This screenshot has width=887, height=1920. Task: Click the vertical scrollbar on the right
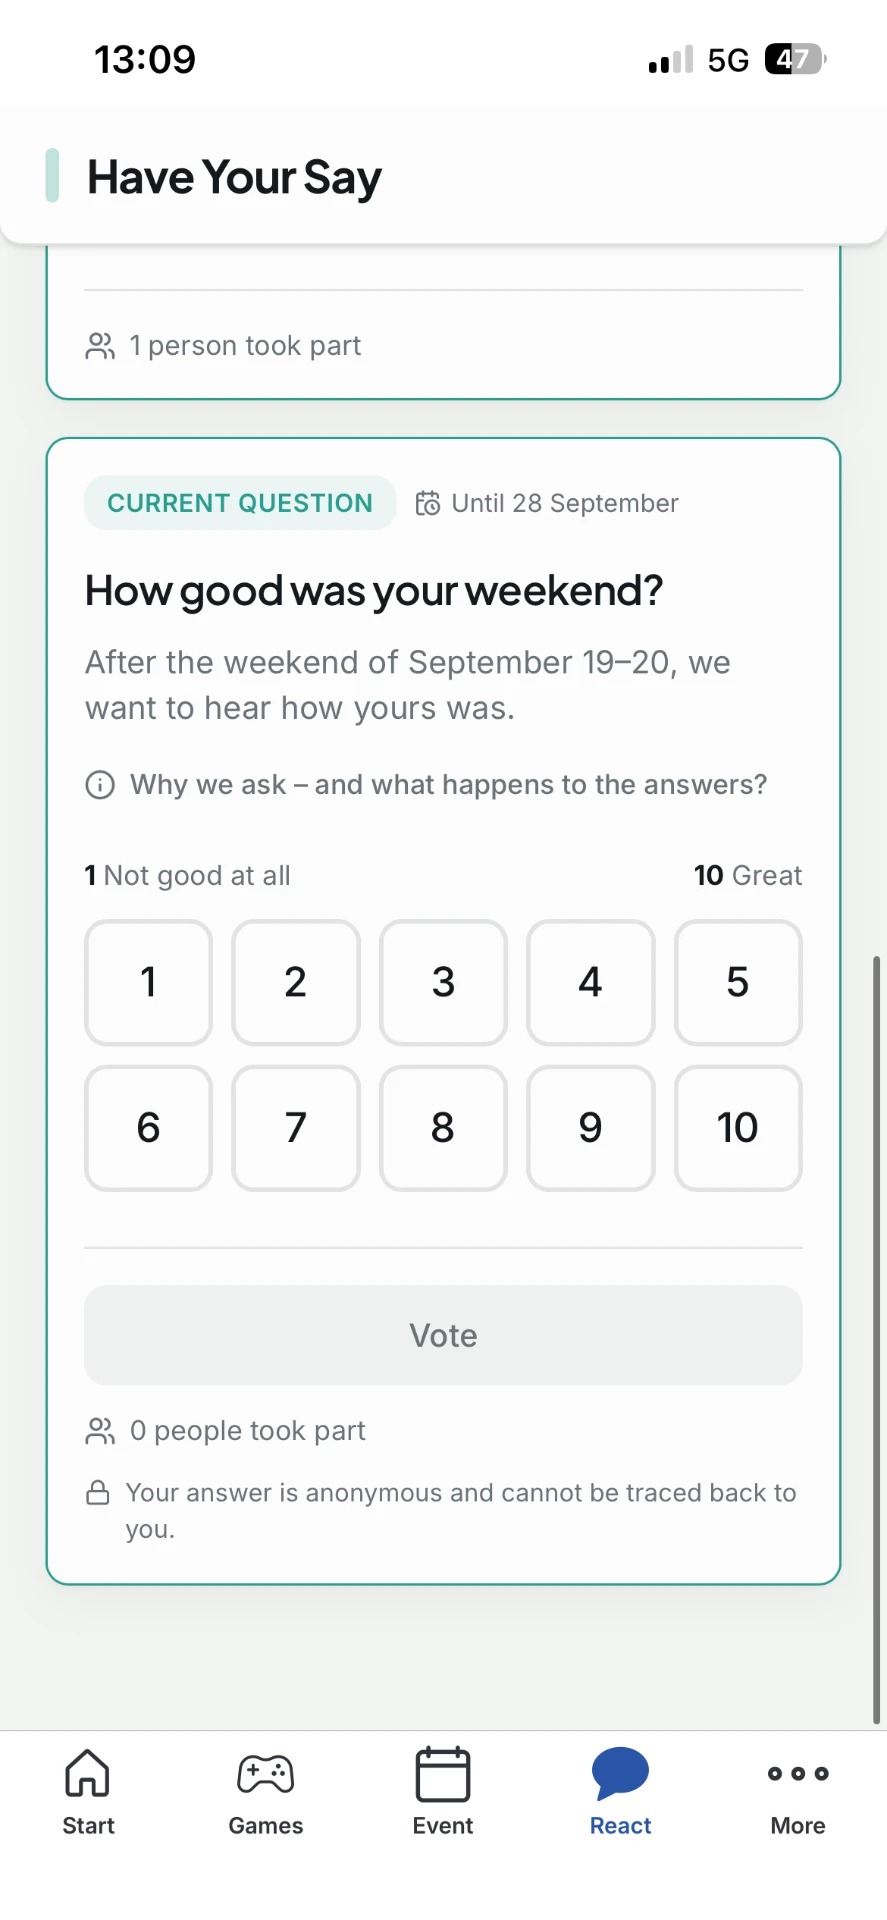877,1340
